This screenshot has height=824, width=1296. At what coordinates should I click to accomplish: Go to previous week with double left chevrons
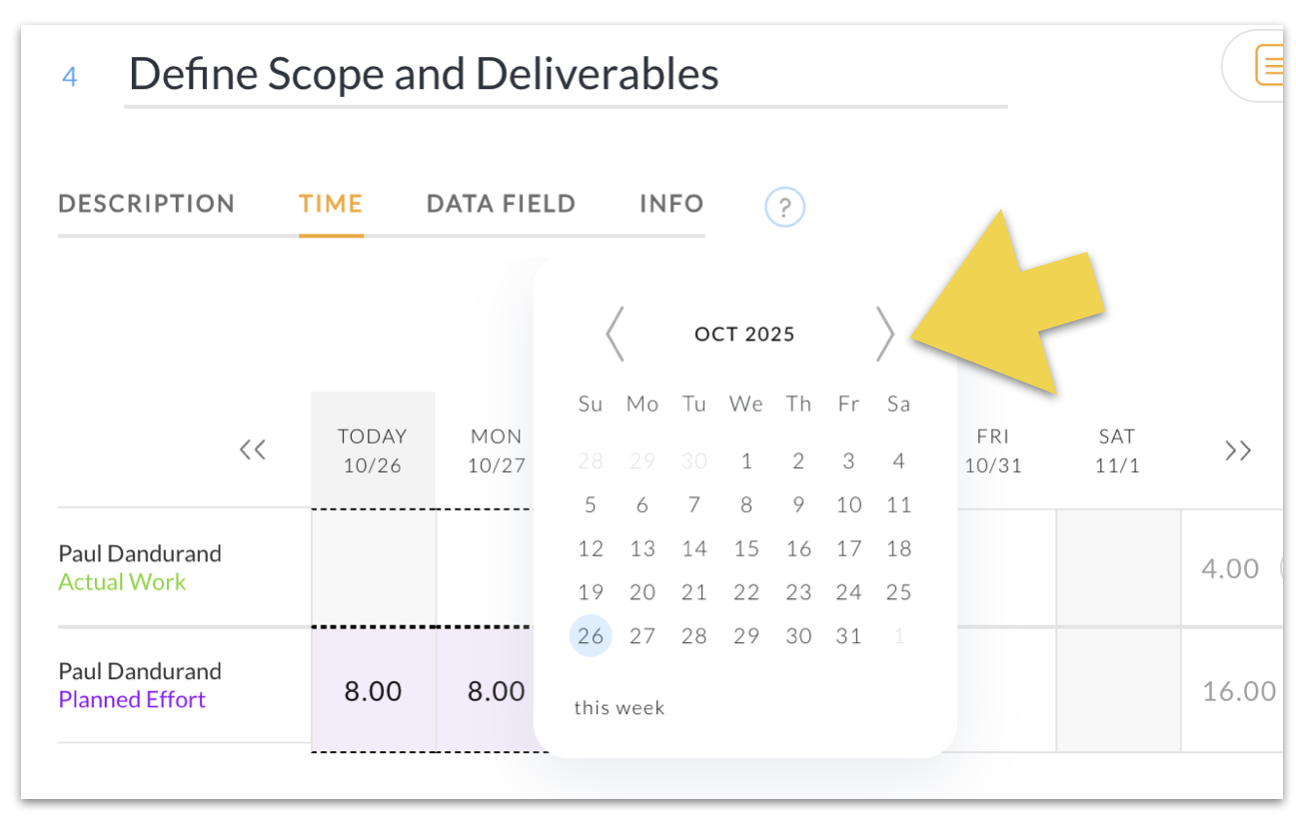(253, 450)
